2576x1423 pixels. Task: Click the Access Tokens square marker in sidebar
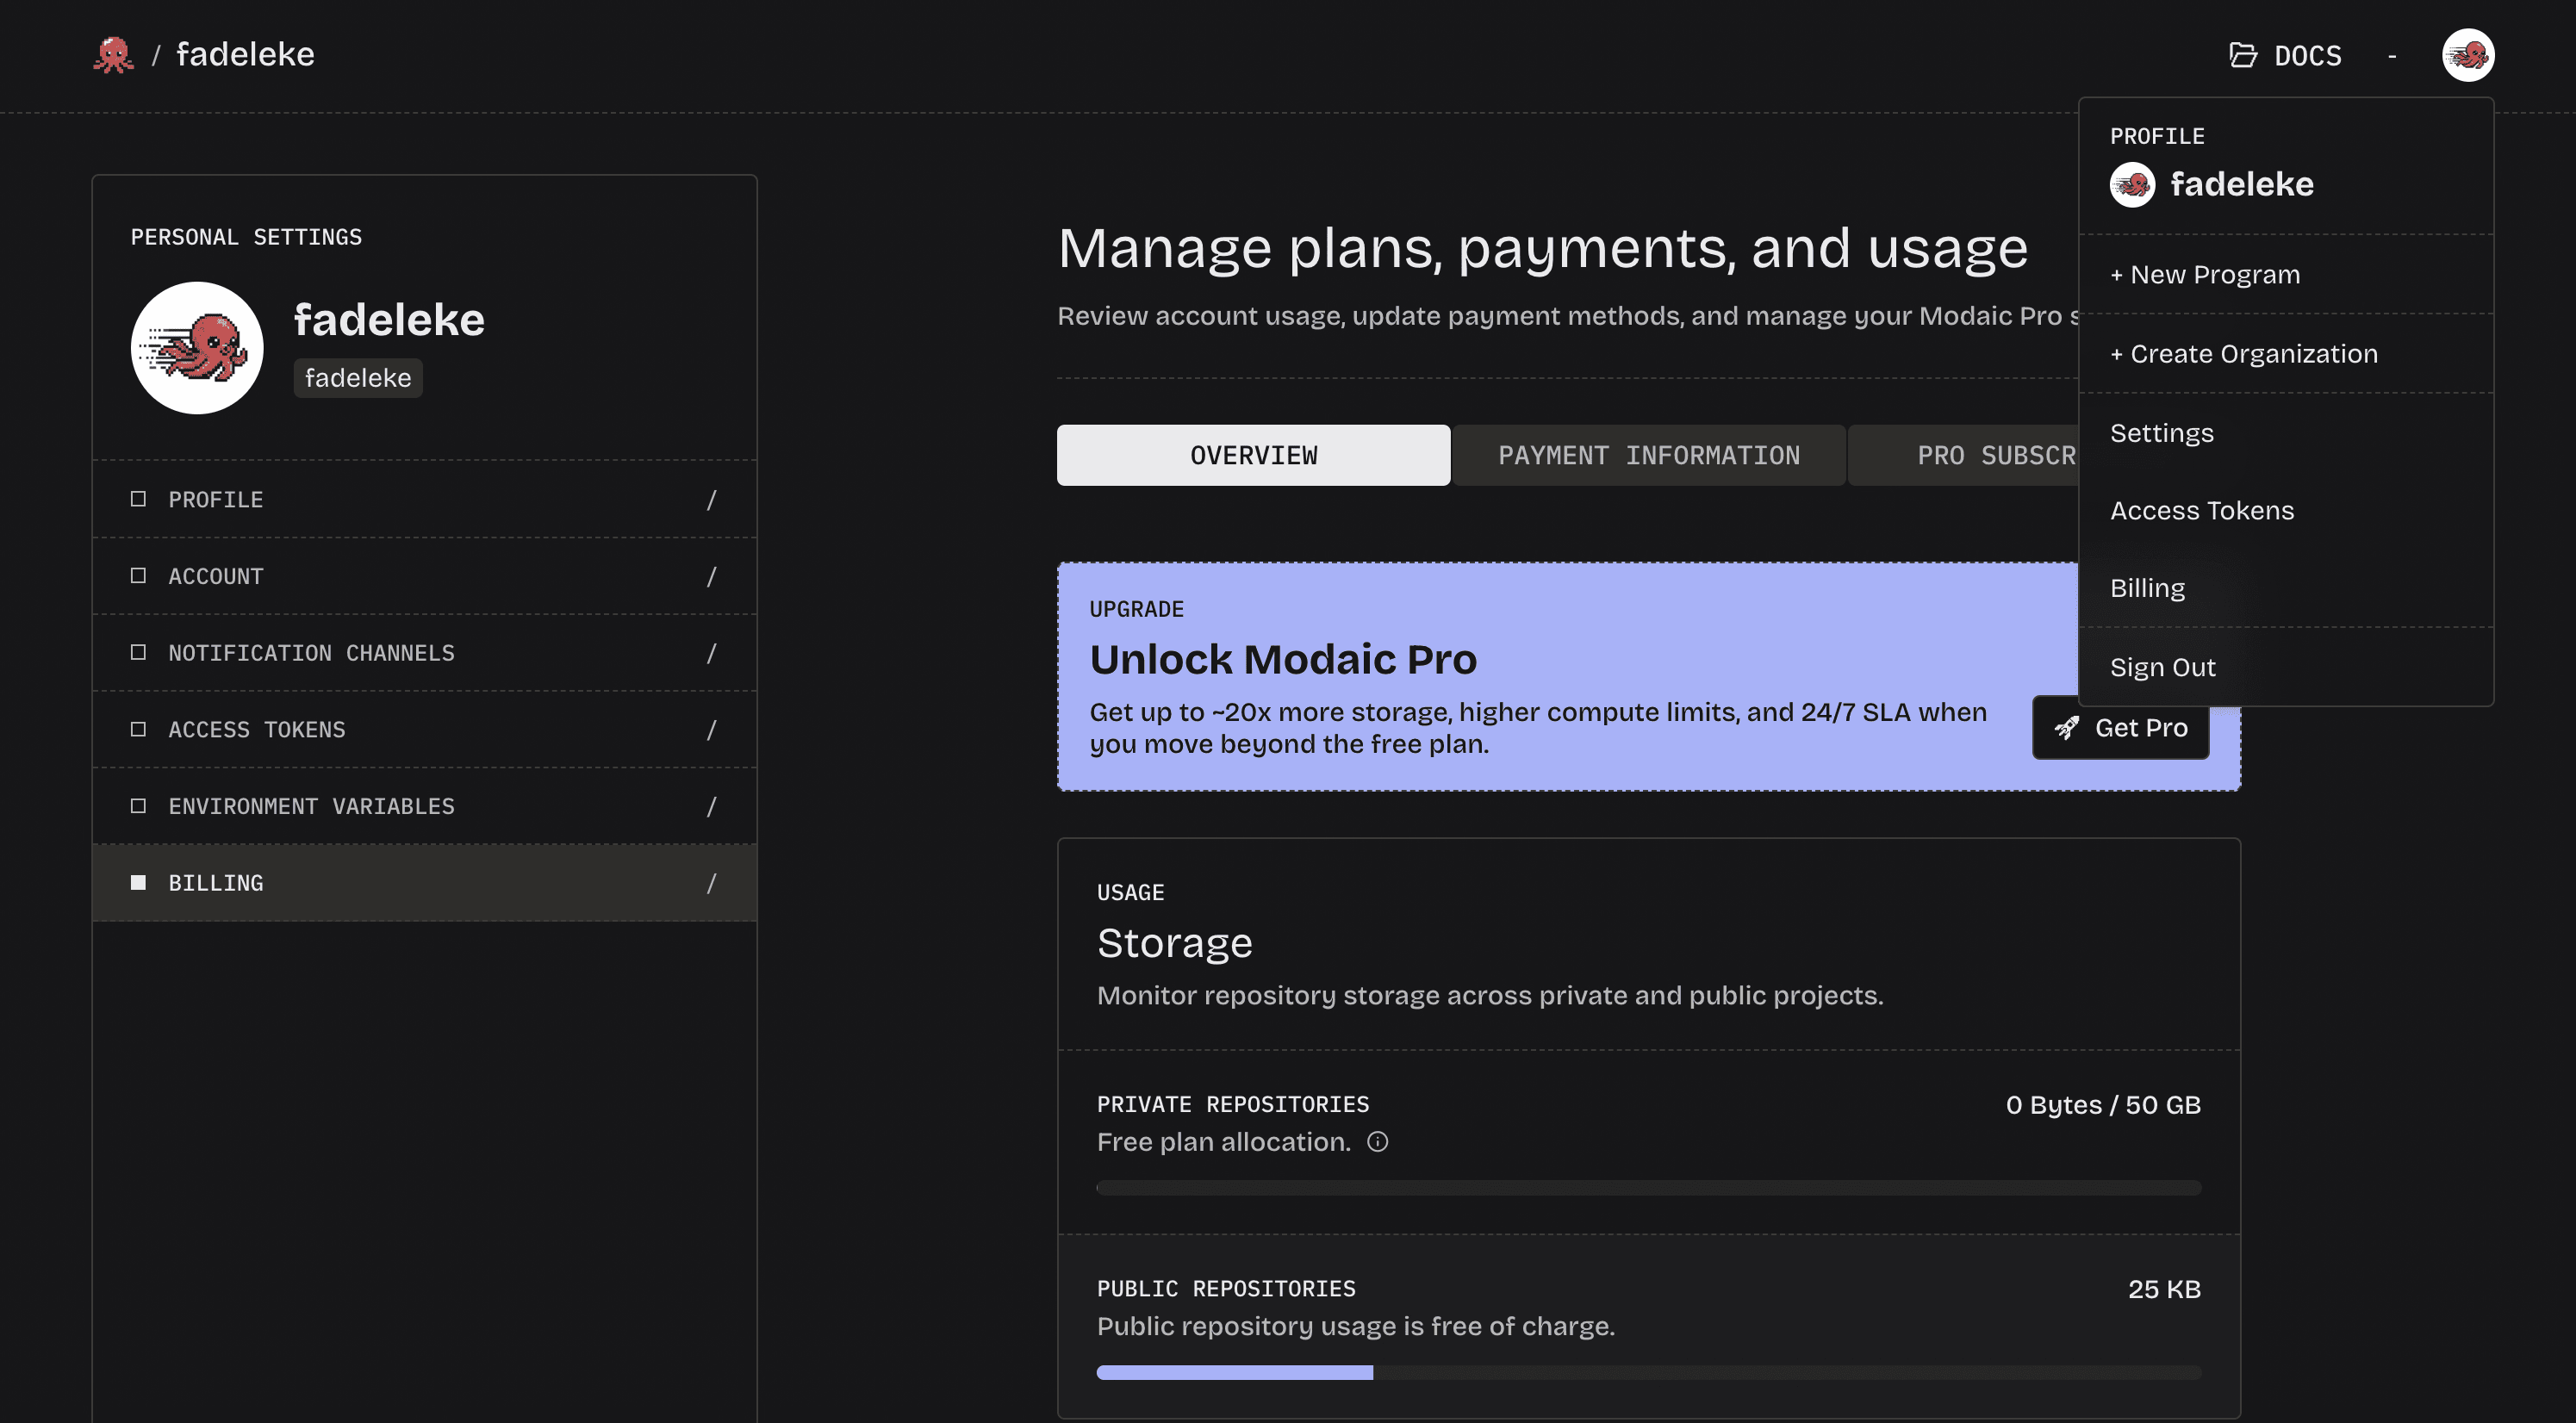[x=138, y=729]
